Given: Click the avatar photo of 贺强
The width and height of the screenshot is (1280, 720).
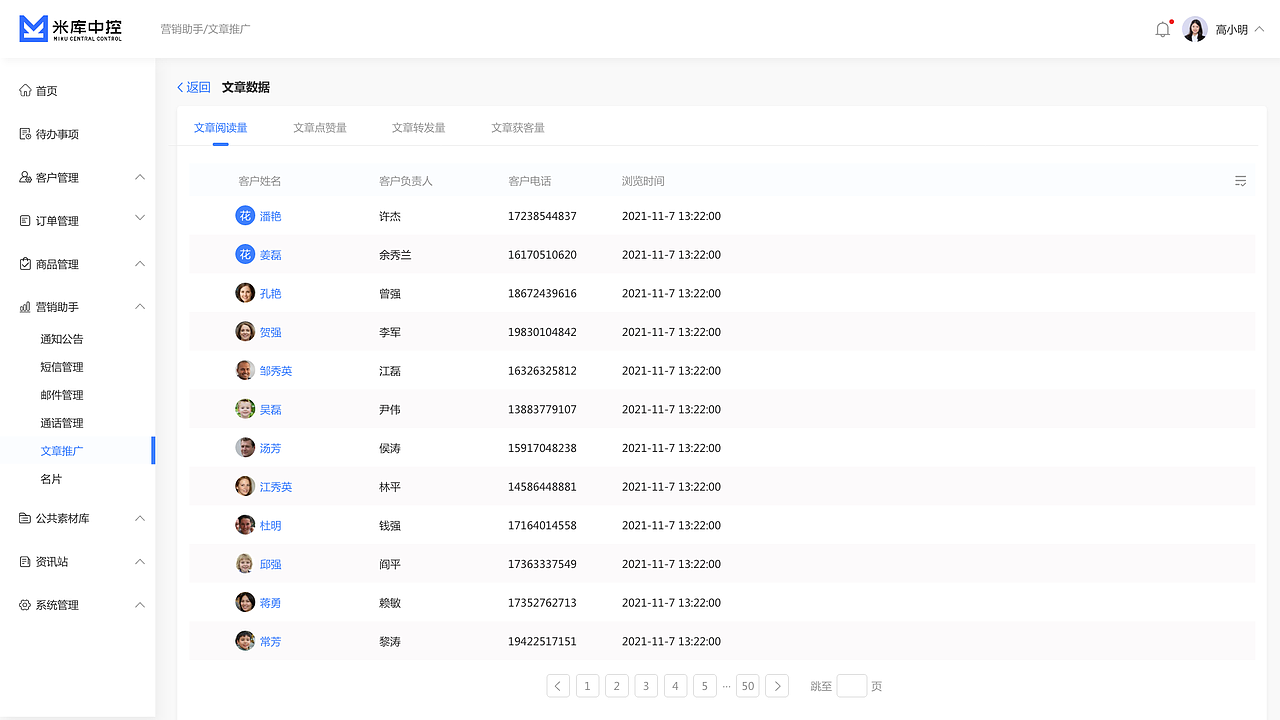Looking at the screenshot, I should (x=245, y=332).
